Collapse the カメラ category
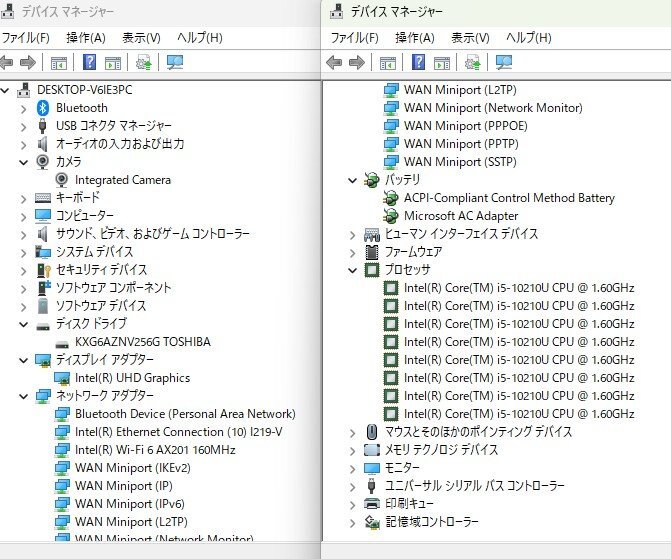Screen dimensions: 671x559 pyautogui.click(x=24, y=162)
